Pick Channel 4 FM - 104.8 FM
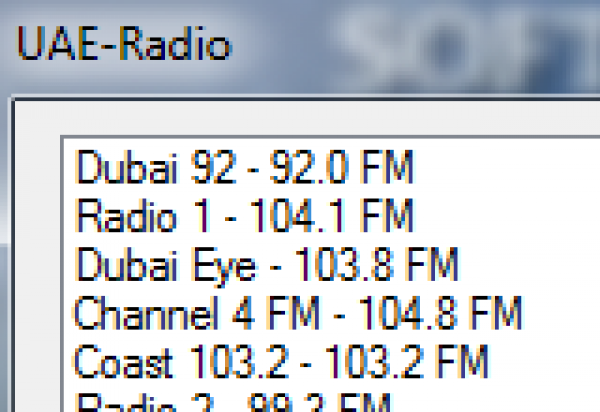Screen dimensions: 600x412 point(298,313)
